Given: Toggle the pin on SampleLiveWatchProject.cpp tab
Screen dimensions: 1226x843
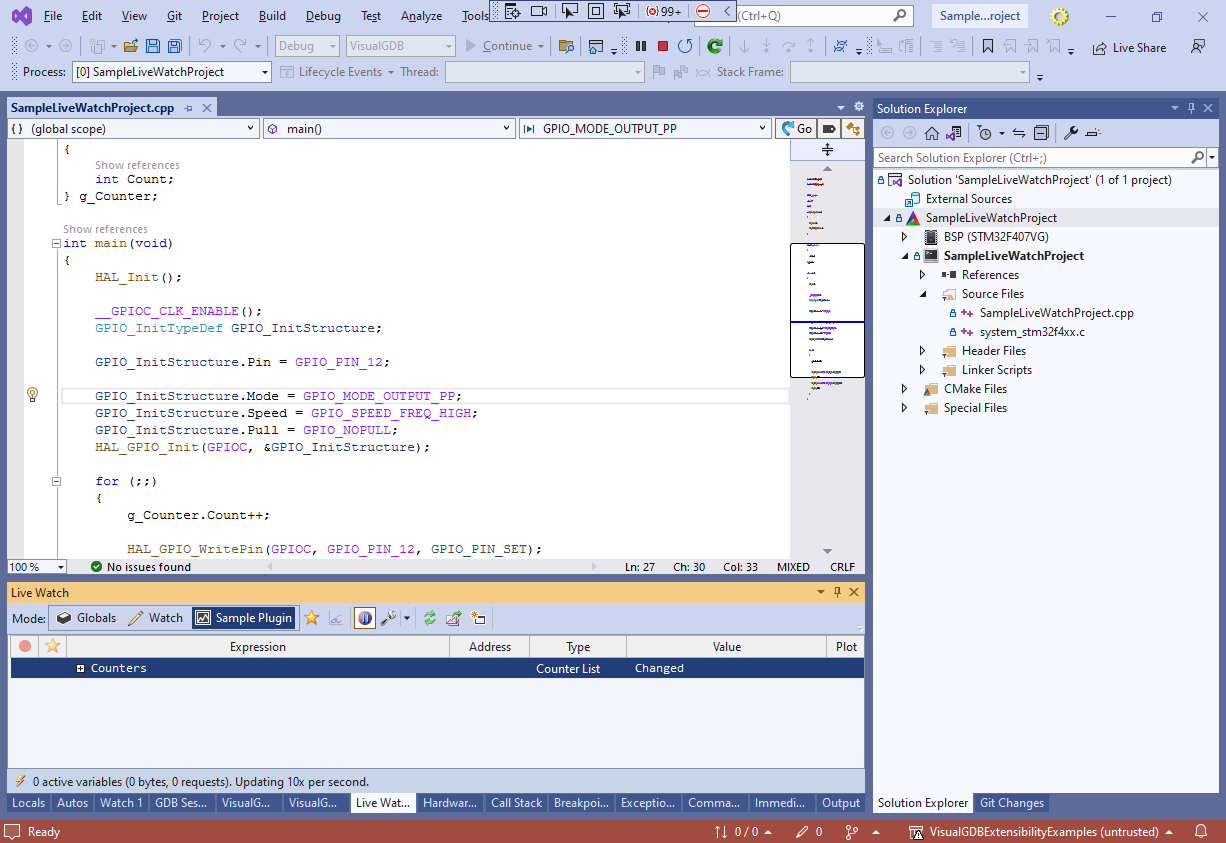Looking at the screenshot, I should coord(188,108).
